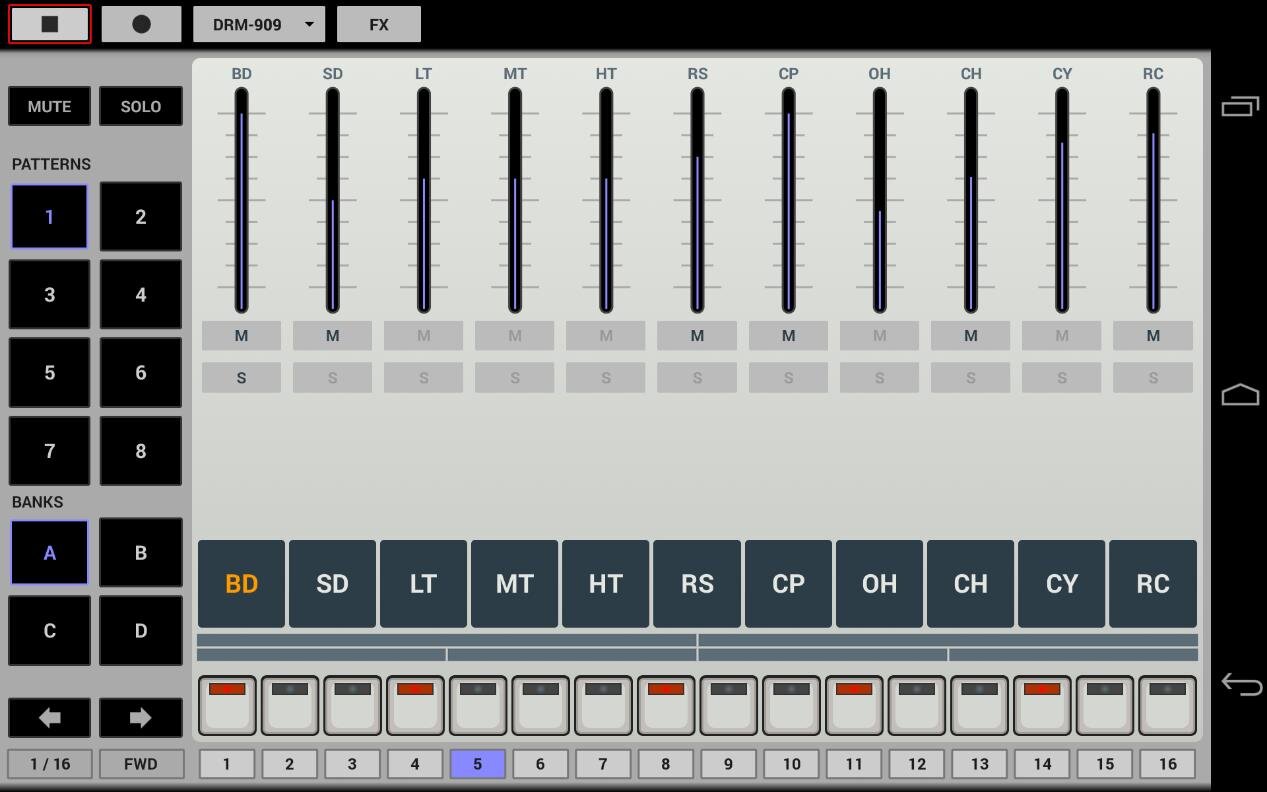
Task: Click the left arrow navigation icon
Action: (x=49, y=717)
